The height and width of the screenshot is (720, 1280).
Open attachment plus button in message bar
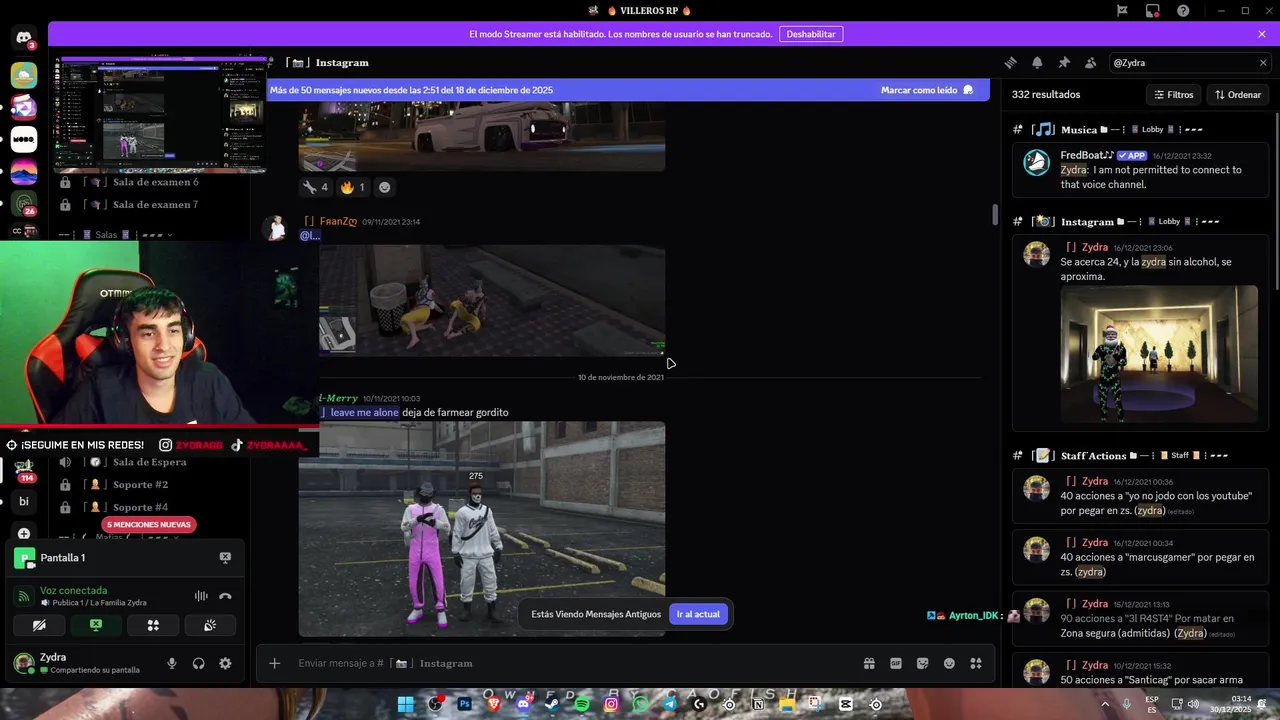(x=275, y=663)
